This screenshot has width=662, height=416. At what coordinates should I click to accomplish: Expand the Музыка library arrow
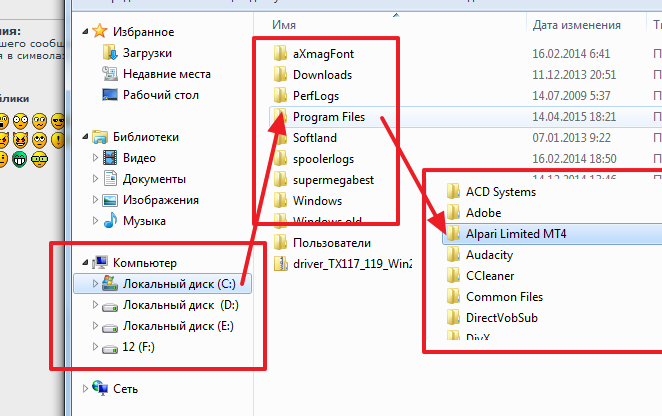[x=97, y=221]
